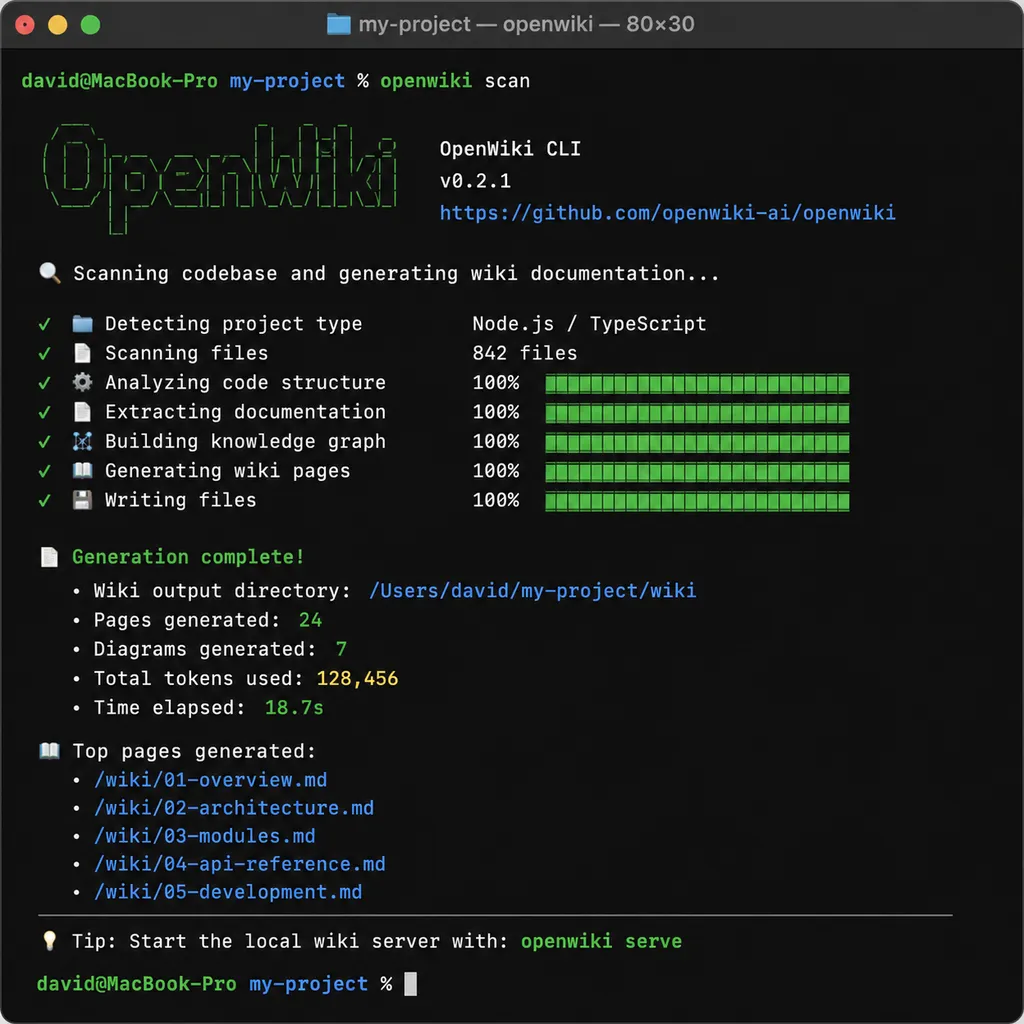
Task: Open /wiki/01-overview.md
Action: [210, 780]
